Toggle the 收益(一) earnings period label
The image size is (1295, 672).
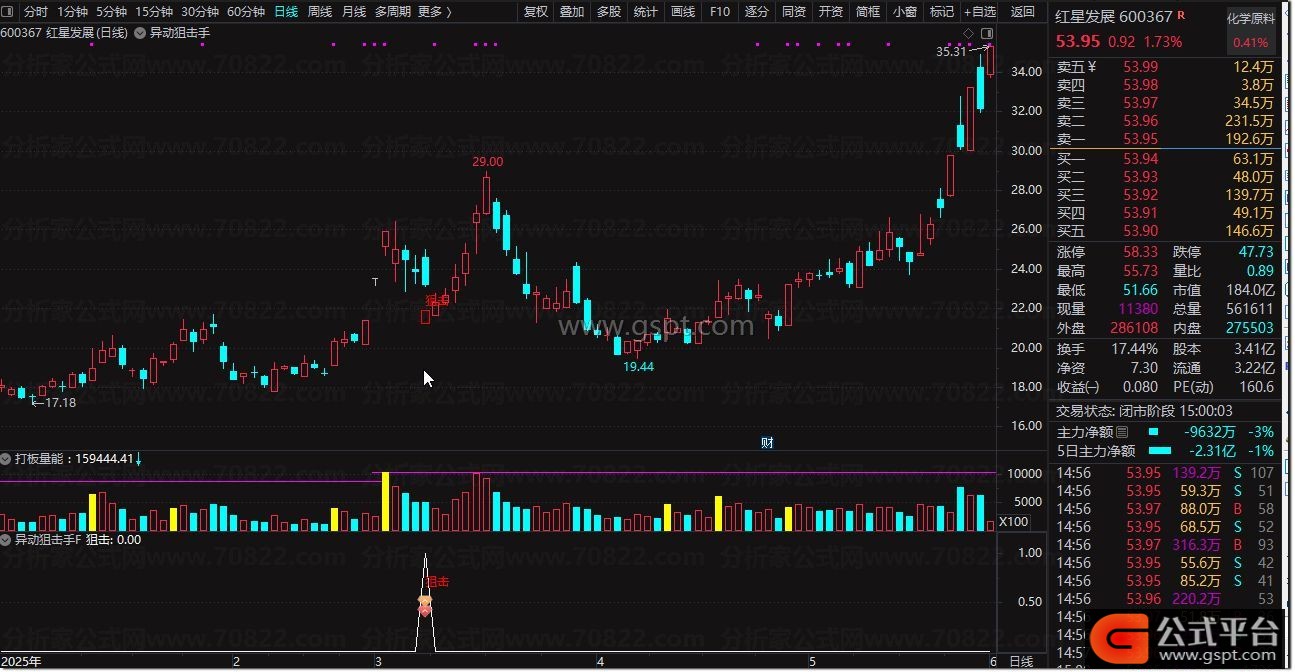(1078, 387)
